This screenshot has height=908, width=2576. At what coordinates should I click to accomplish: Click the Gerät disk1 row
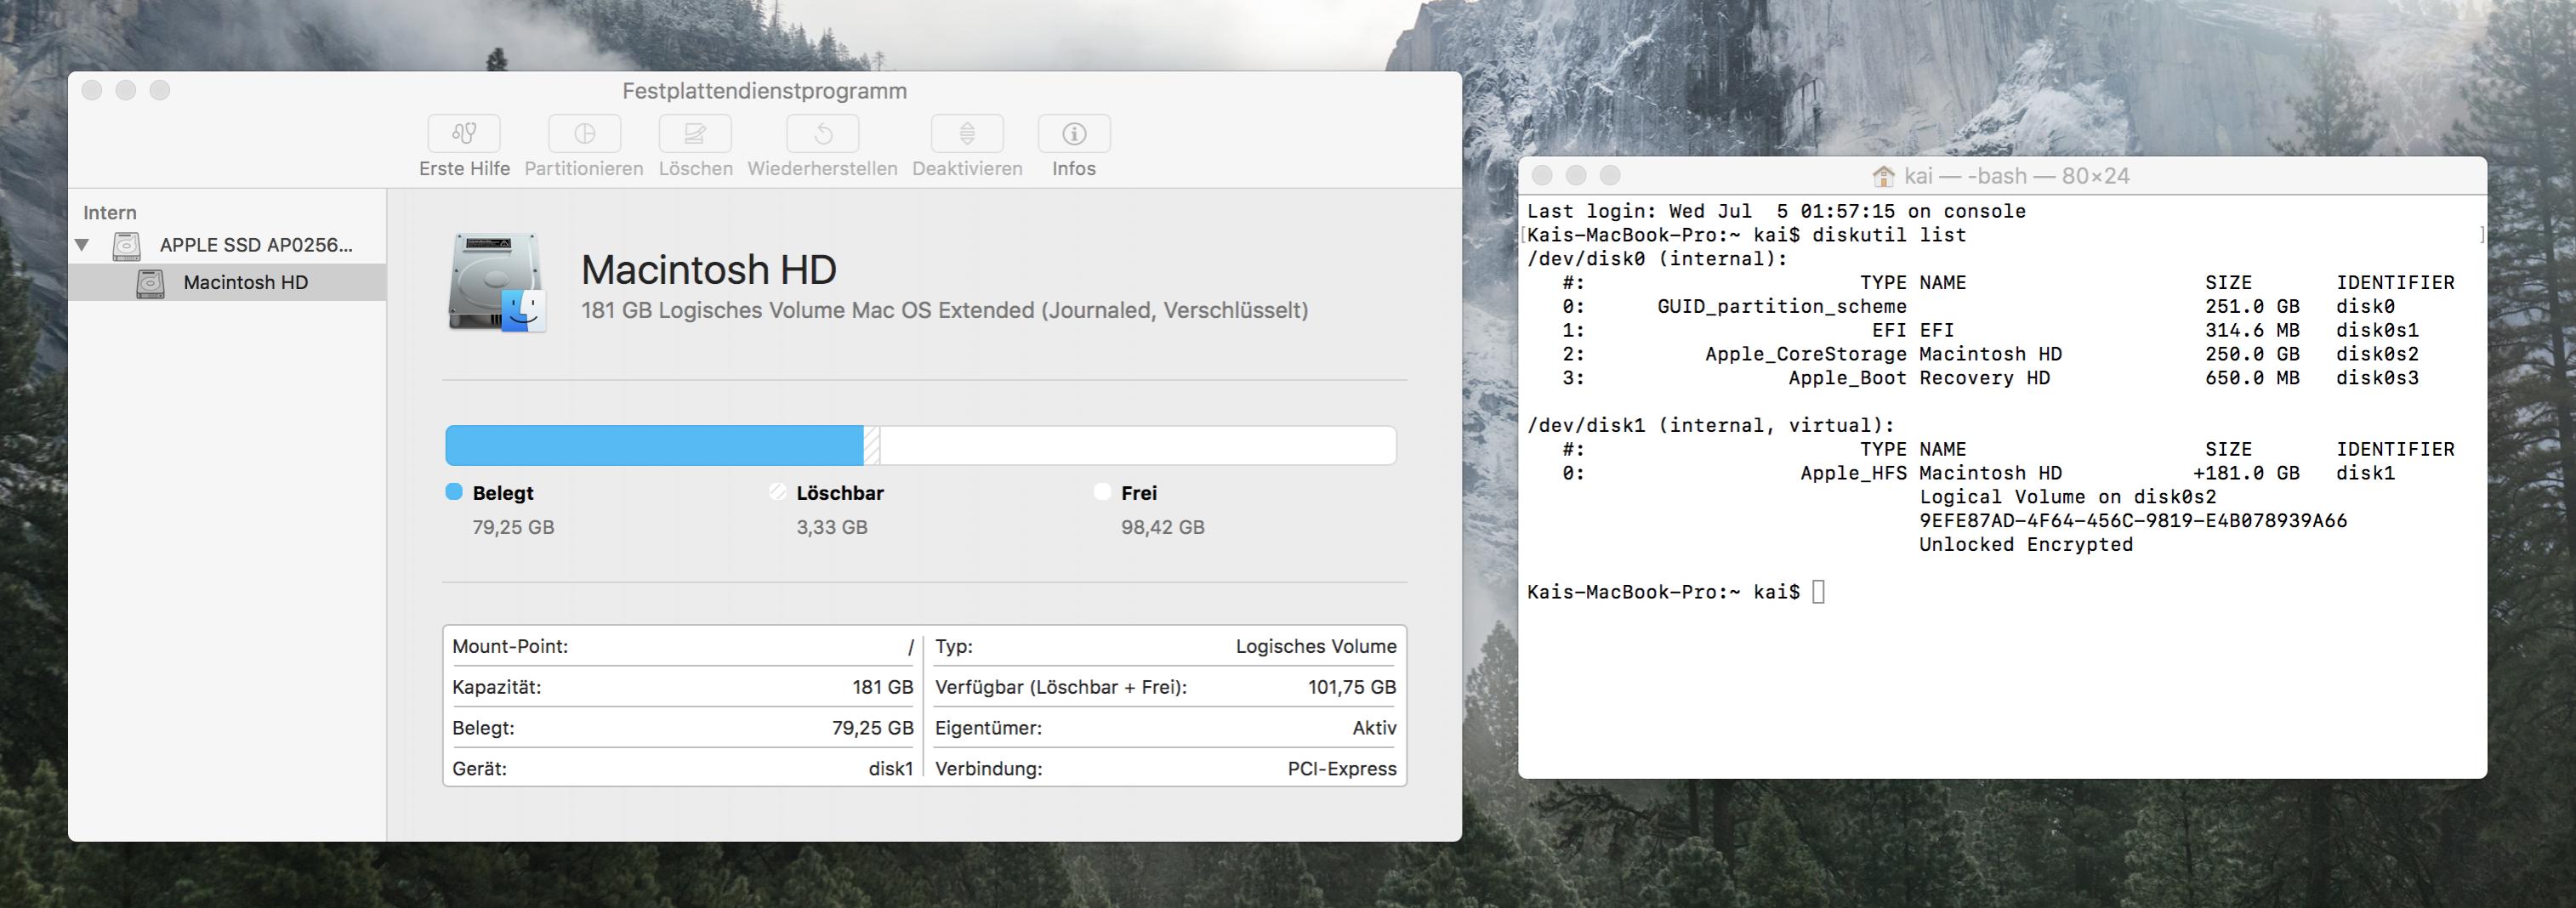point(683,769)
